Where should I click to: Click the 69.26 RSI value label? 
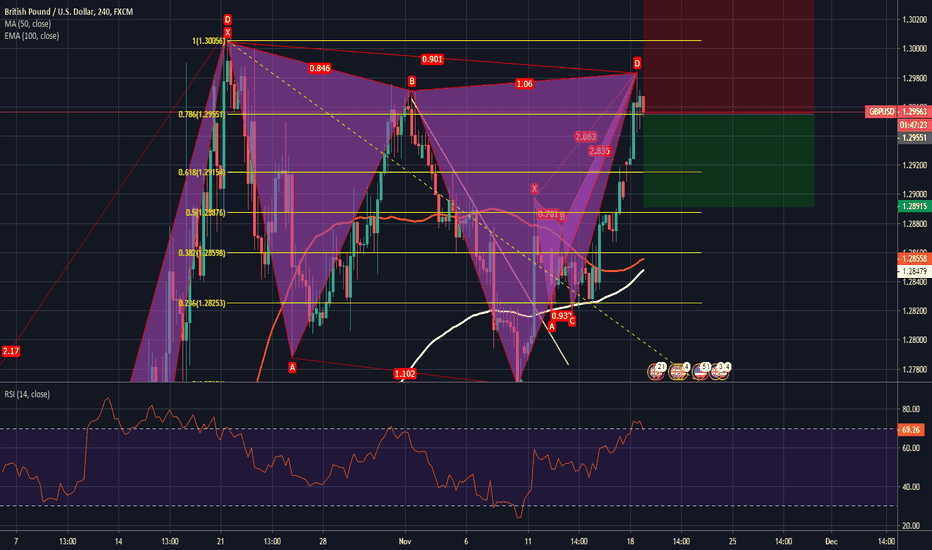[910, 428]
